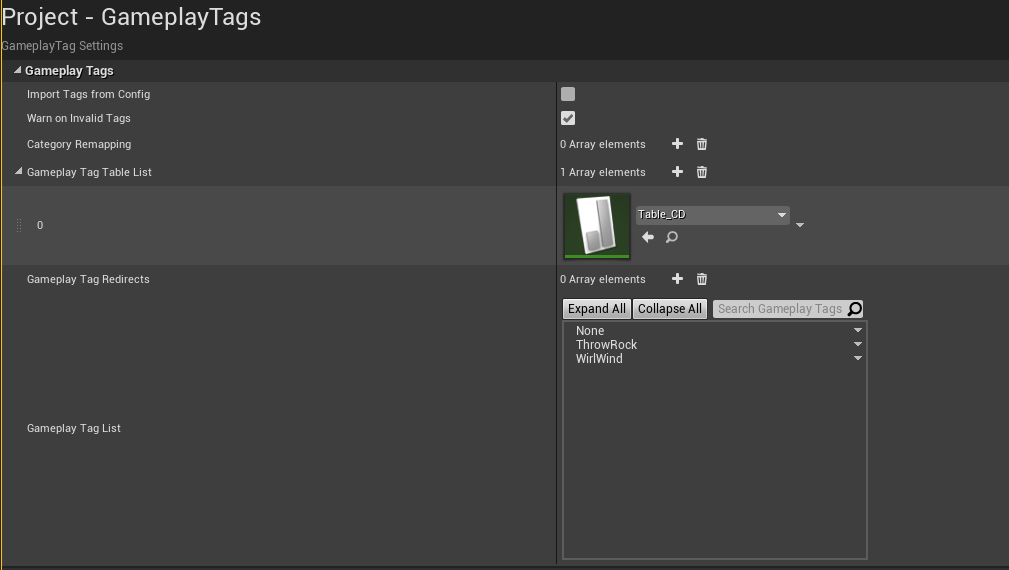Viewport: 1009px width, 570px height.
Task: Add element to Gameplay Tag Table List
Action: click(x=677, y=172)
